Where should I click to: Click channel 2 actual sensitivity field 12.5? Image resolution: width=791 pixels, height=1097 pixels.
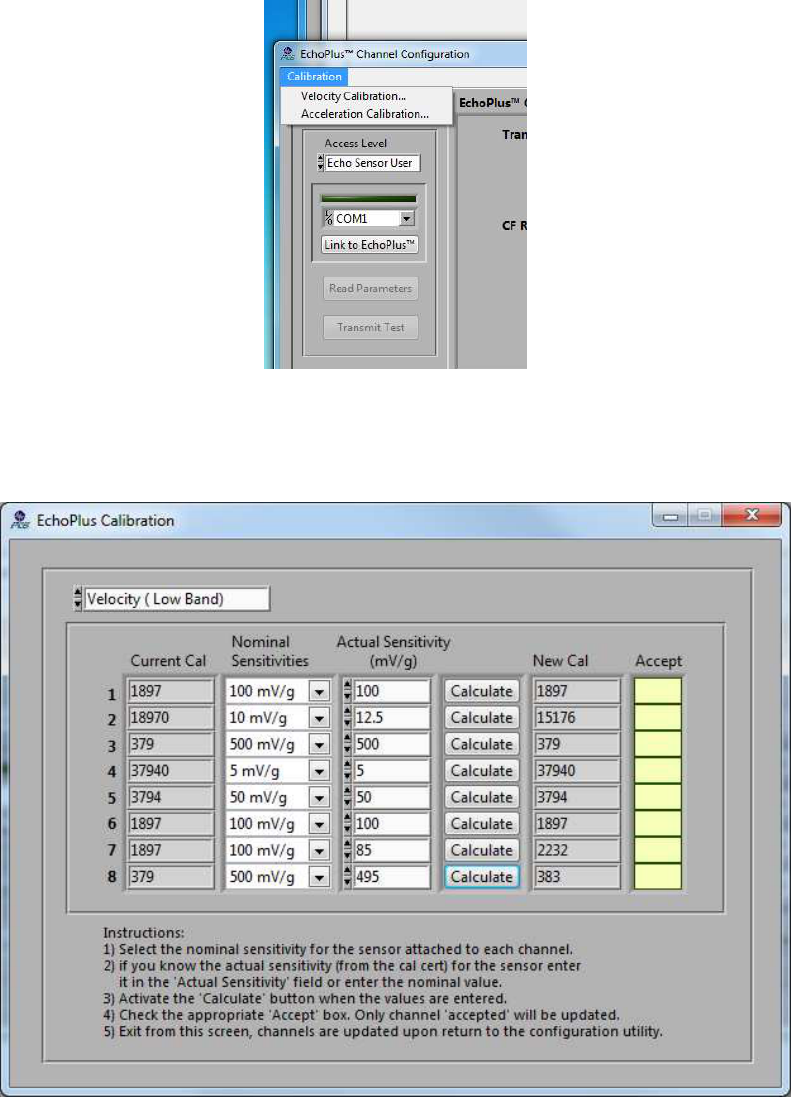392,718
